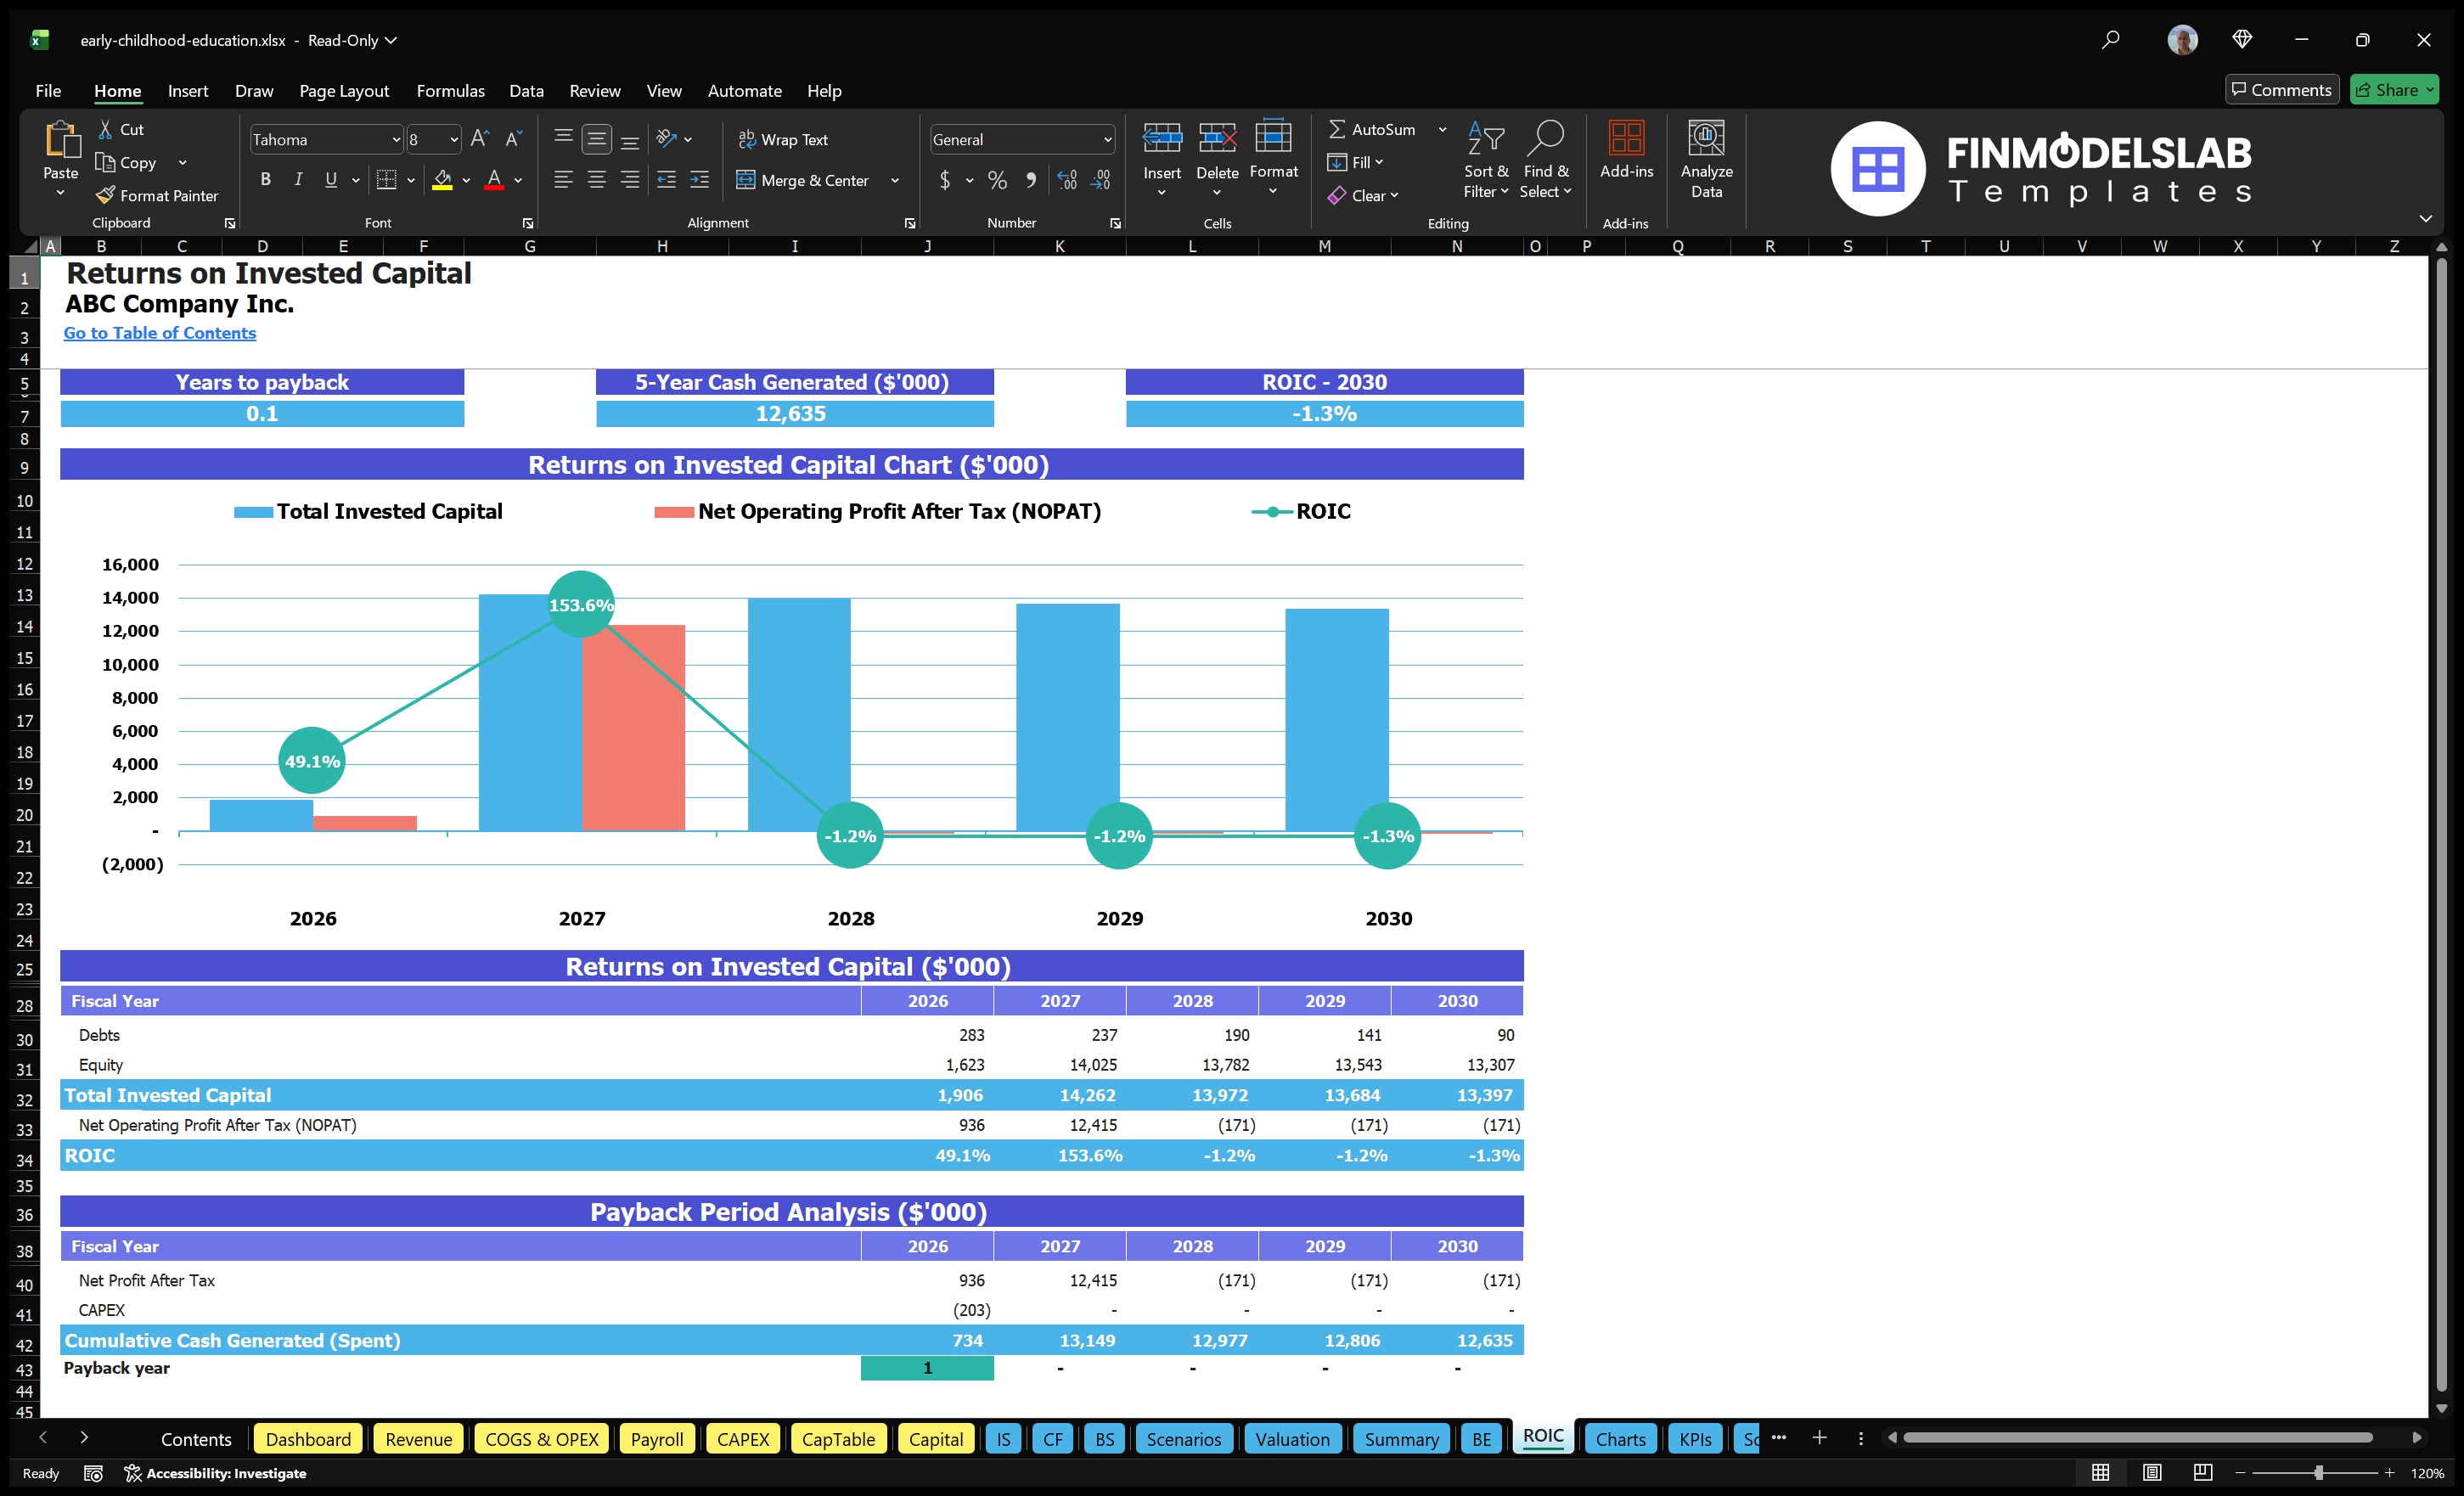The height and width of the screenshot is (1496, 2464).
Task: Open the font name dropdown
Action: tap(397, 139)
